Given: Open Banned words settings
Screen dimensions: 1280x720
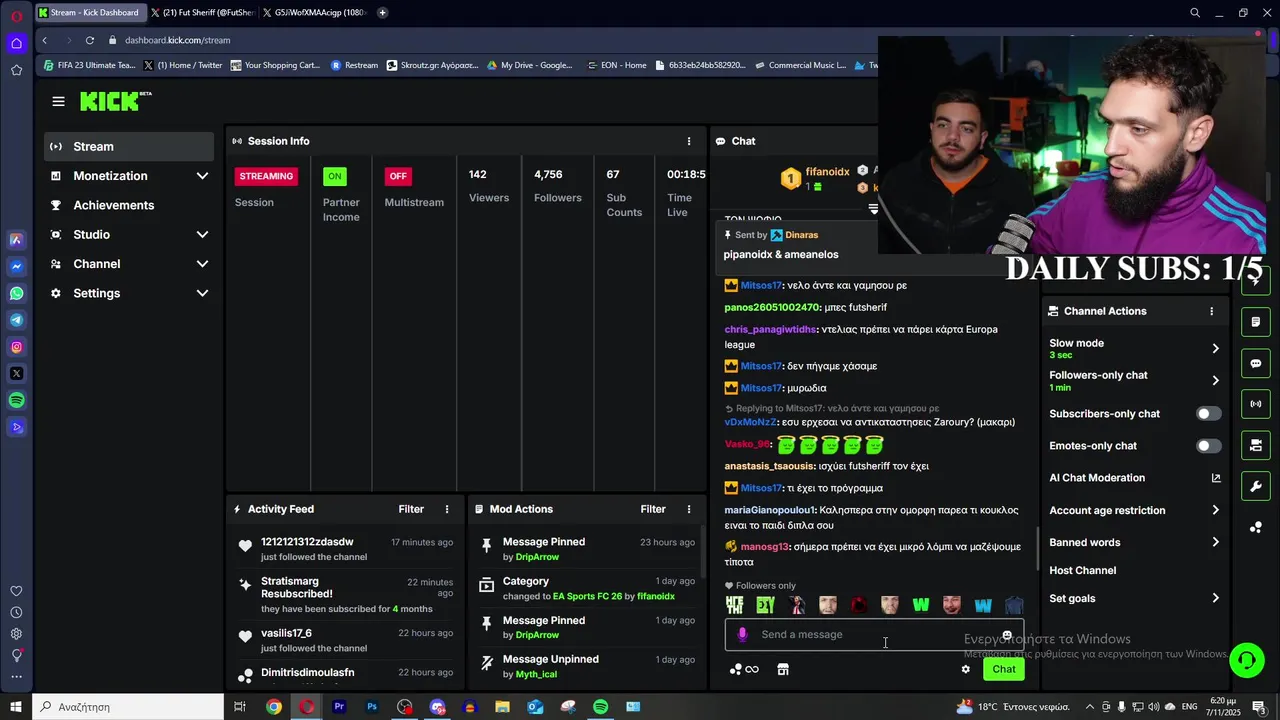Looking at the screenshot, I should pyautogui.click(x=1135, y=542).
